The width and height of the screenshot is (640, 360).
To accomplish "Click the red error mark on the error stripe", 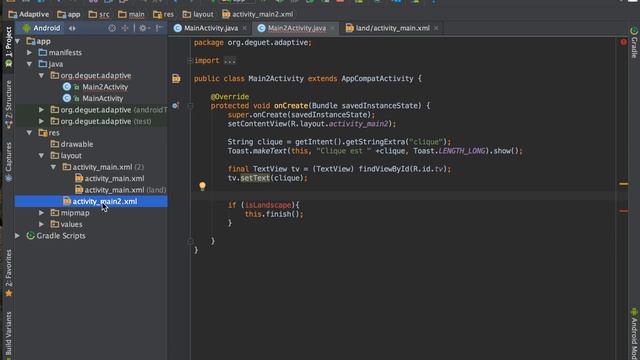I will pyautogui.click(x=624, y=211).
